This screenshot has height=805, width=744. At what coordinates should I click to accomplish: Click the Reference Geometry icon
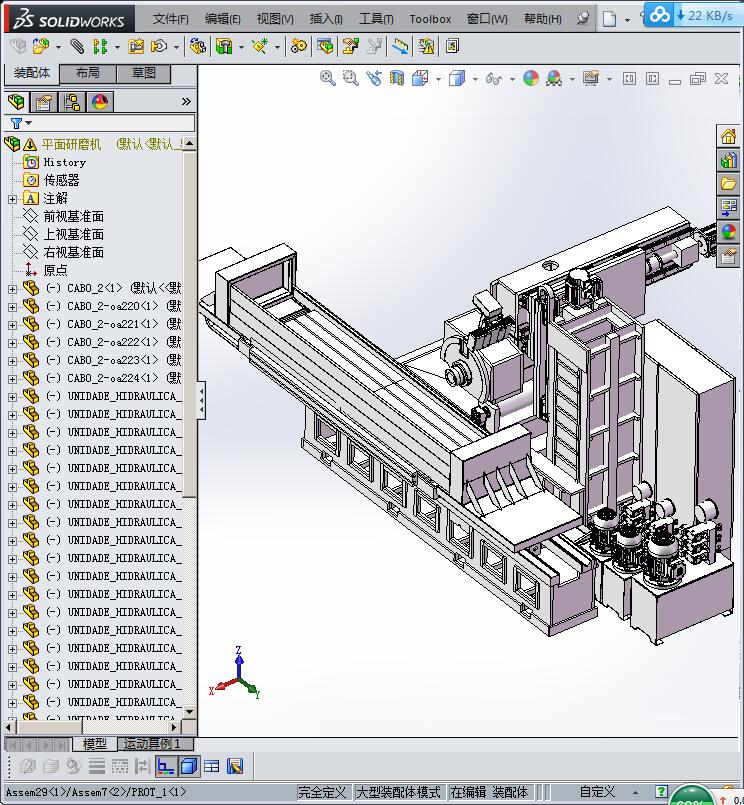point(260,47)
